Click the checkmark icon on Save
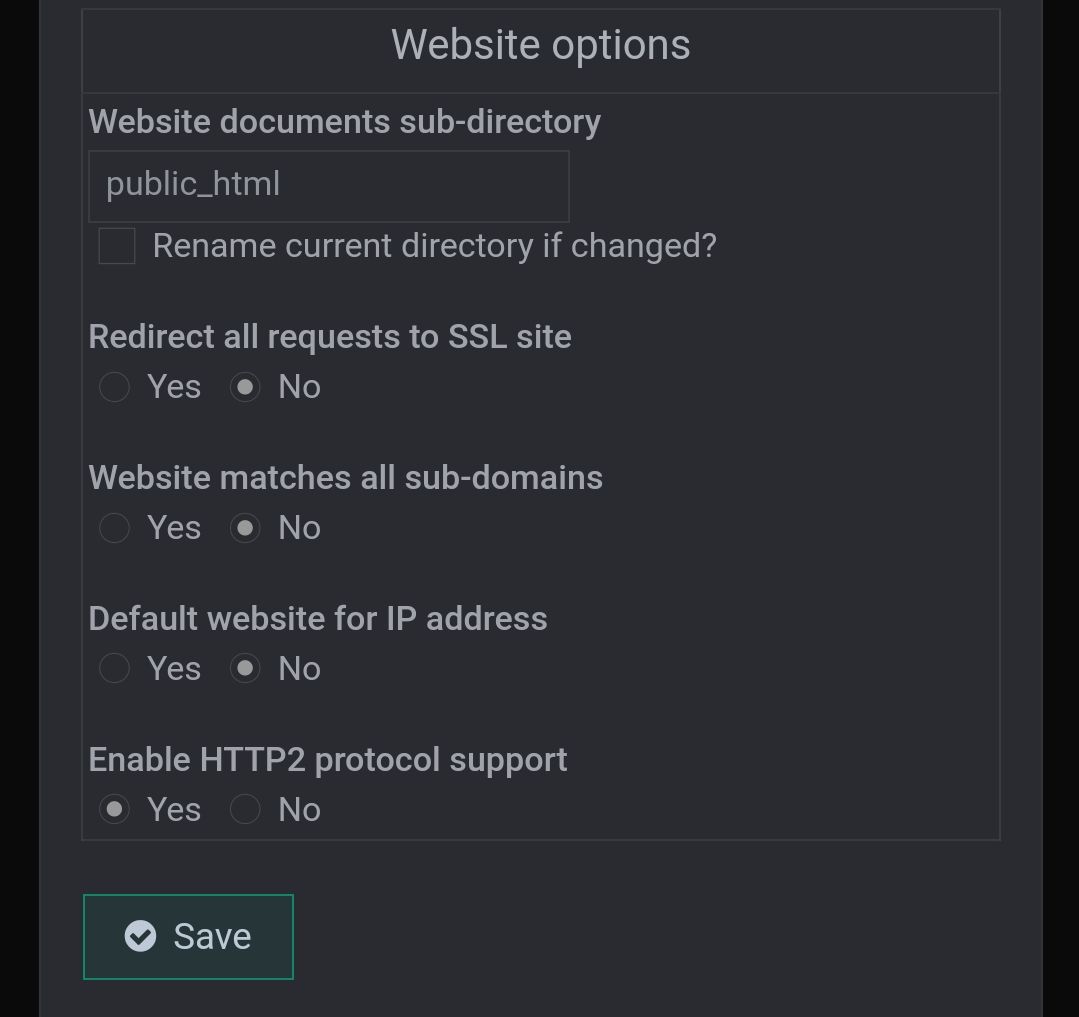1079x1017 pixels. tap(140, 936)
